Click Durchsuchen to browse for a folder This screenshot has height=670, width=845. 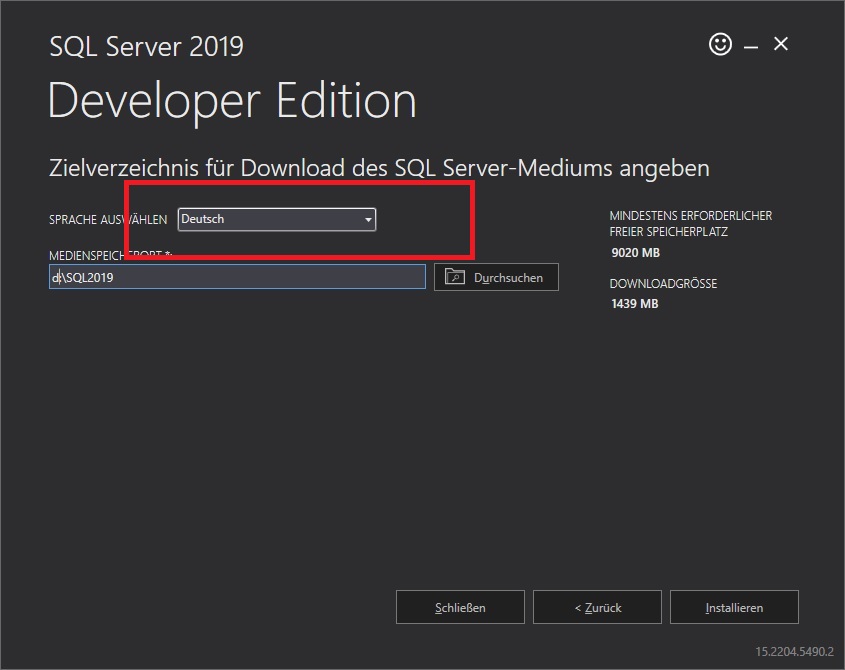pyautogui.click(x=497, y=277)
